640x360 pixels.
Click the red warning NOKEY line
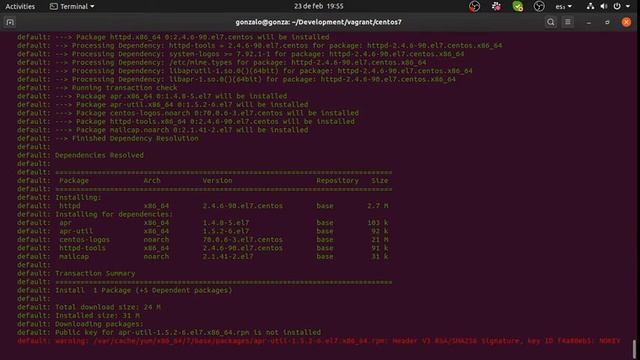(x=318, y=341)
